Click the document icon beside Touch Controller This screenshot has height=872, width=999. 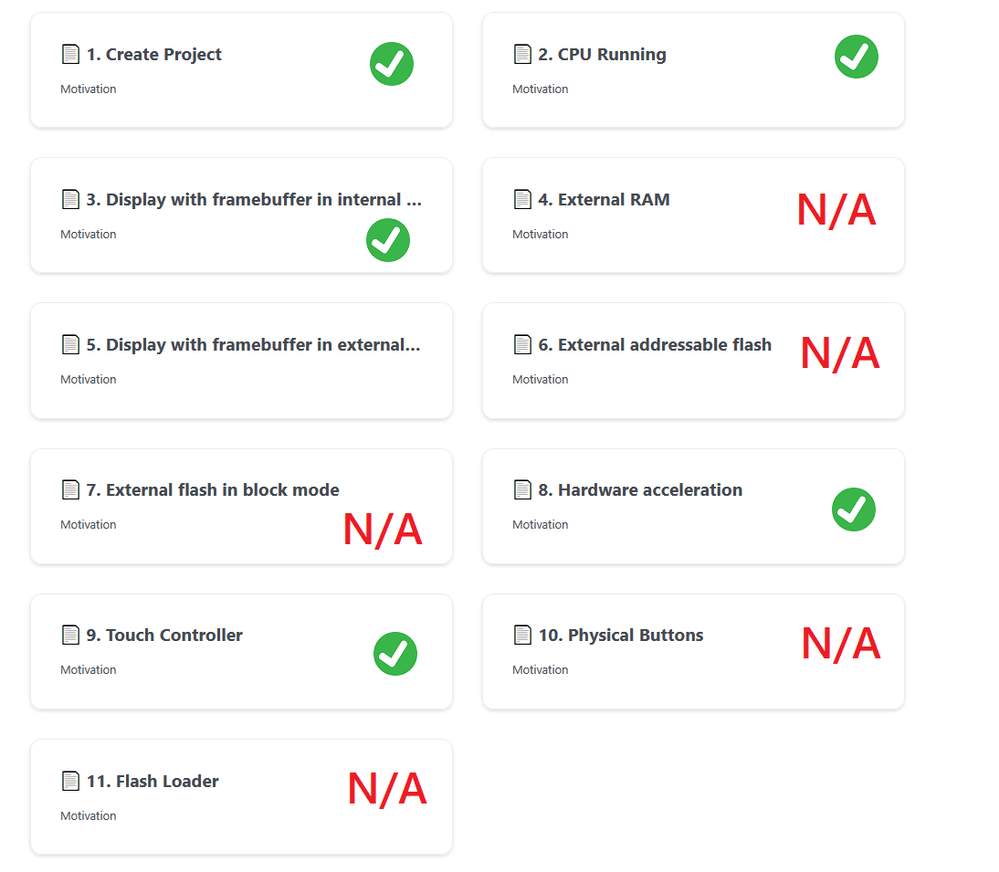point(70,635)
